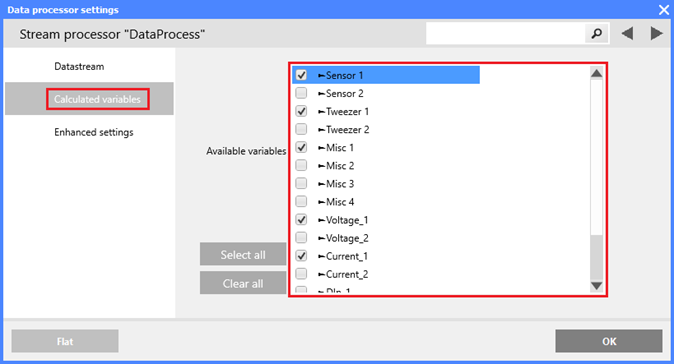Click the Clear all button
The height and width of the screenshot is (364, 674).
coord(243,283)
